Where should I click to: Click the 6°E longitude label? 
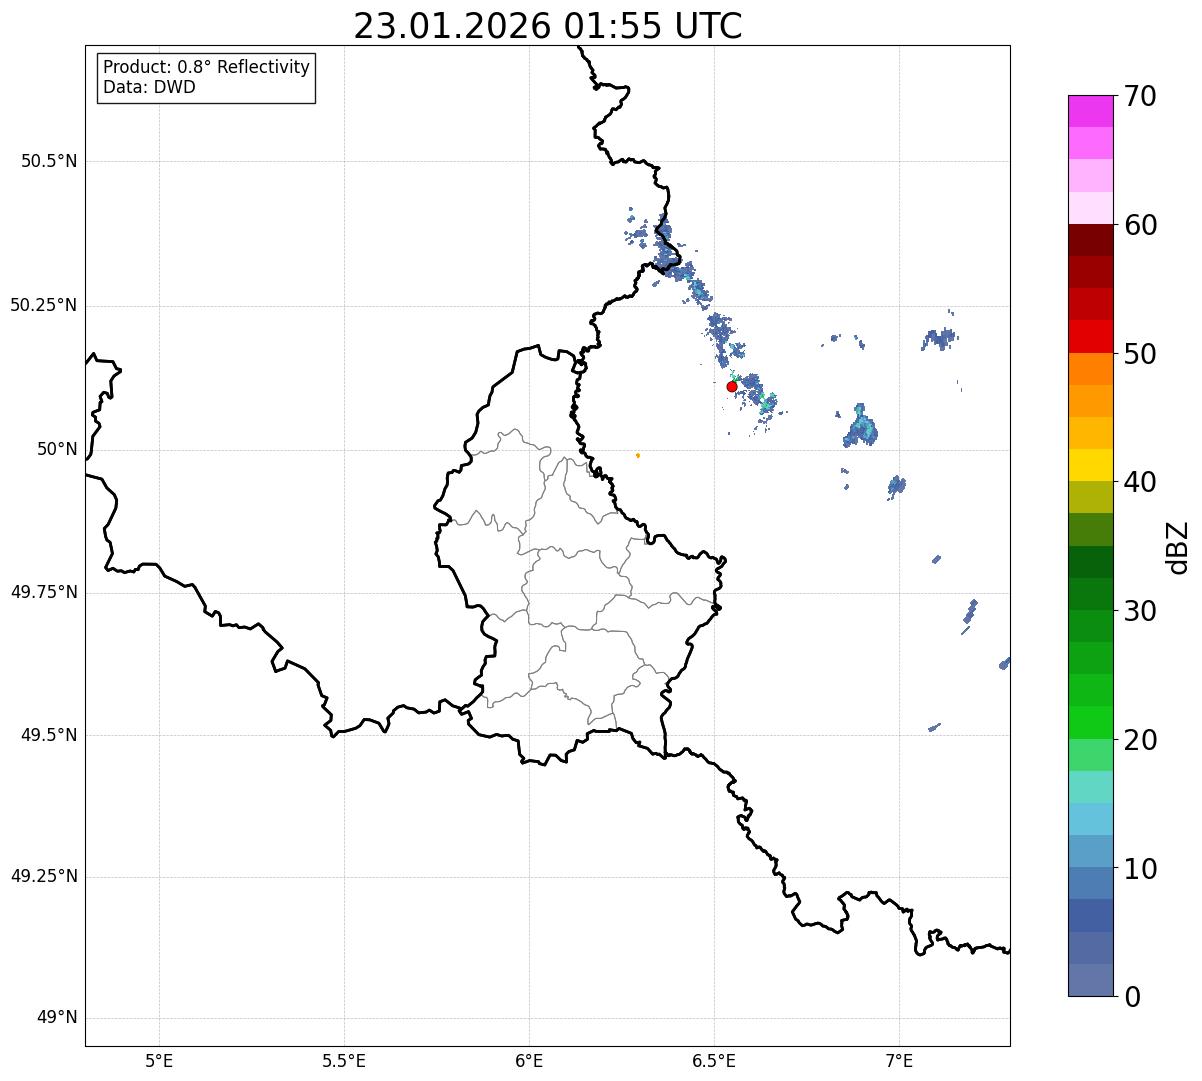[x=529, y=1060]
